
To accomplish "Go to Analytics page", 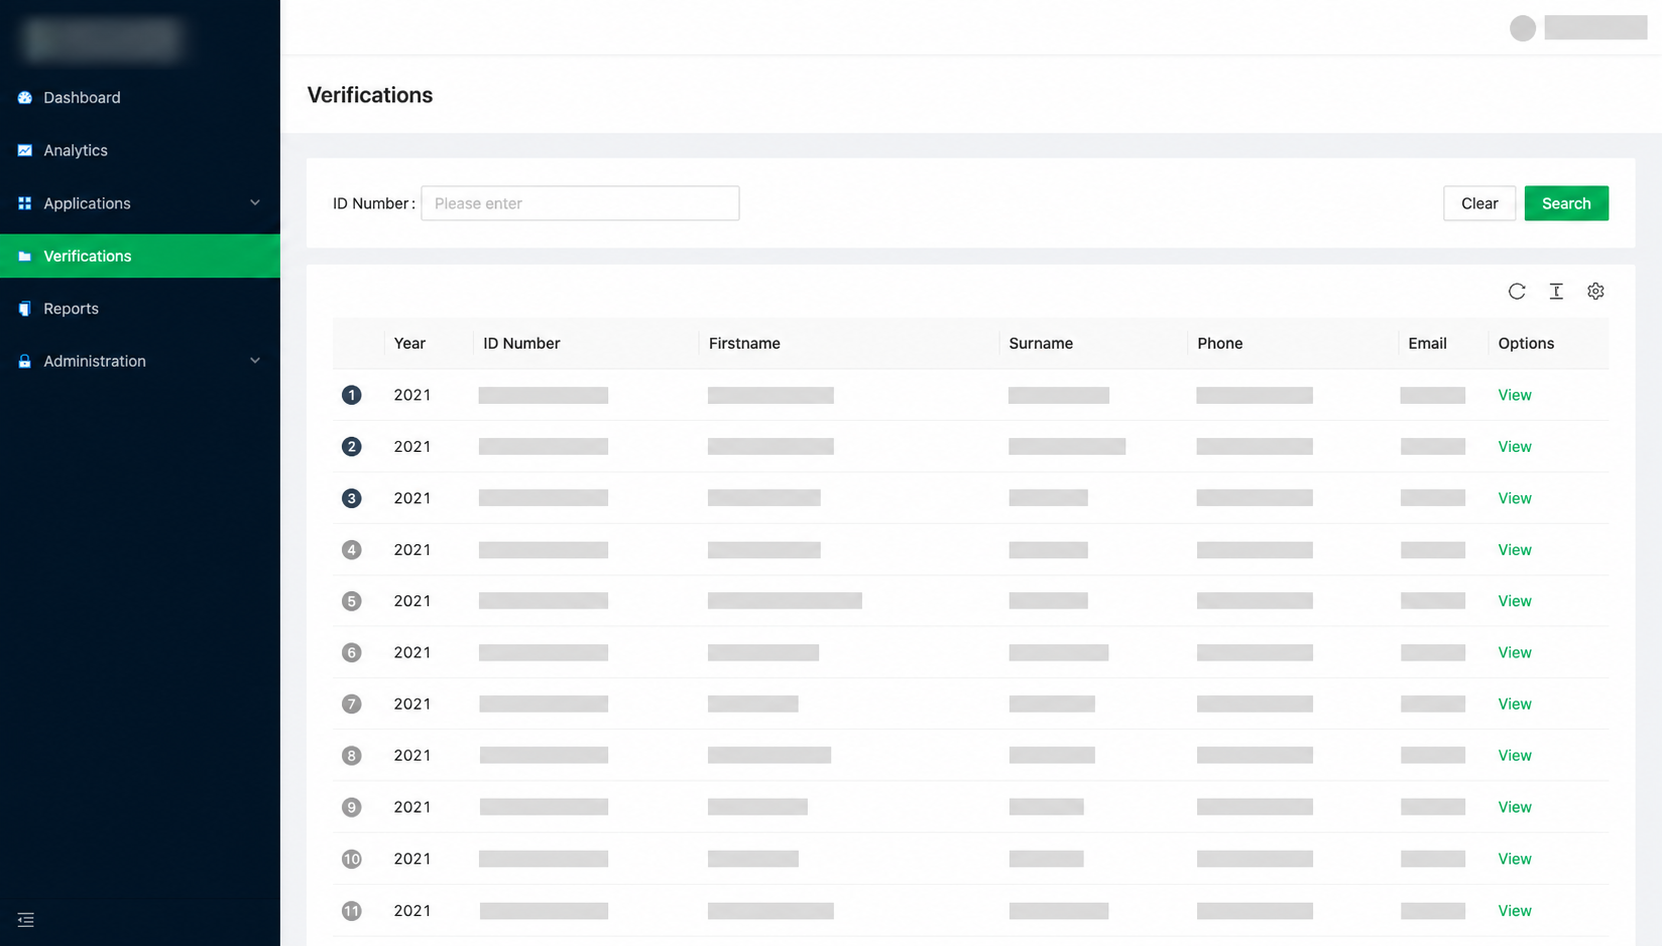I will tap(140, 151).
